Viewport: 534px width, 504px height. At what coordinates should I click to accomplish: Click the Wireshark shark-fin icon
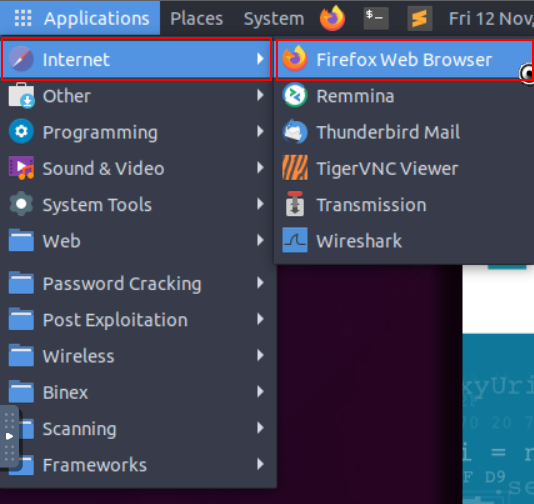point(295,240)
